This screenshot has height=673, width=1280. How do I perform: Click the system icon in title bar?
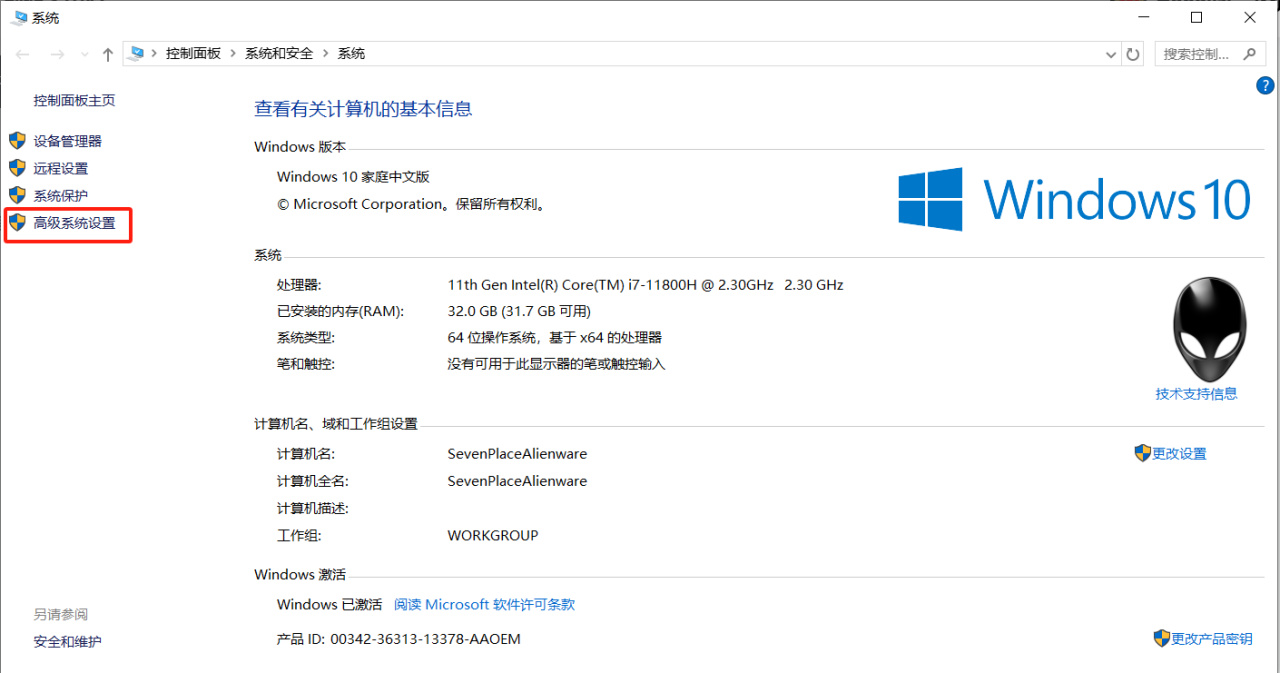[19, 17]
